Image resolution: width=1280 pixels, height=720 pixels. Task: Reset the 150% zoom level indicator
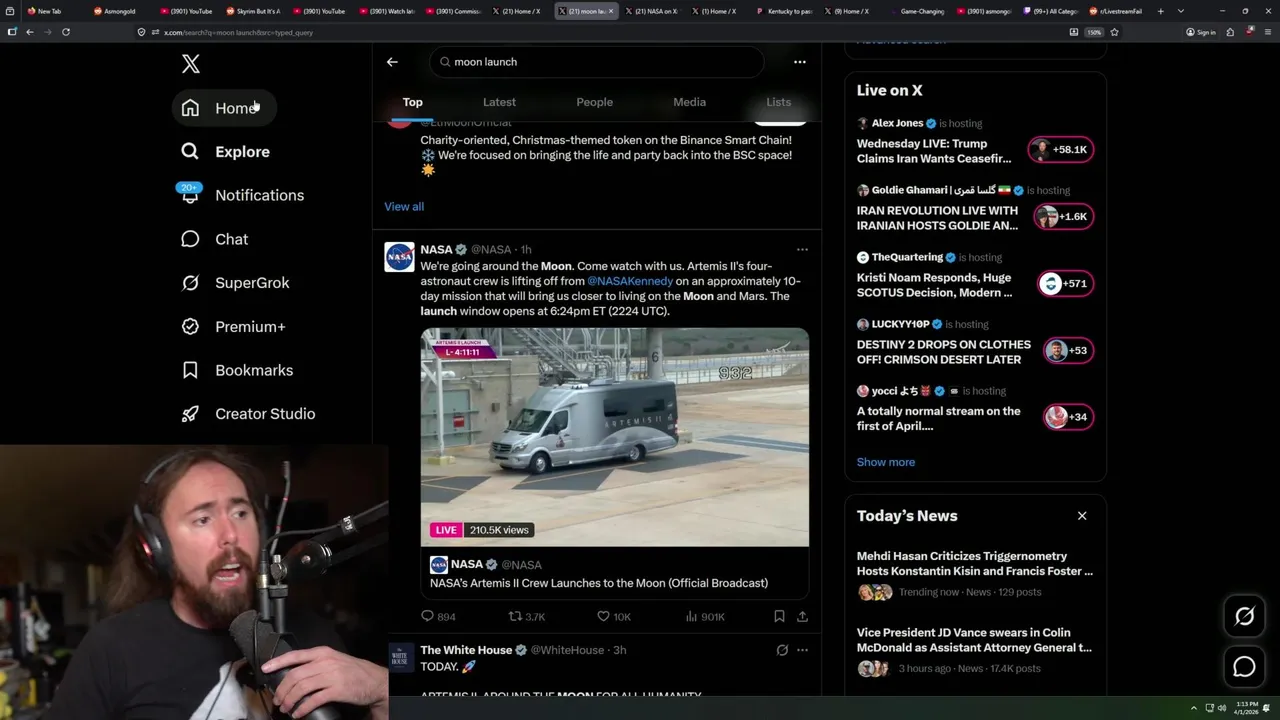1094,32
